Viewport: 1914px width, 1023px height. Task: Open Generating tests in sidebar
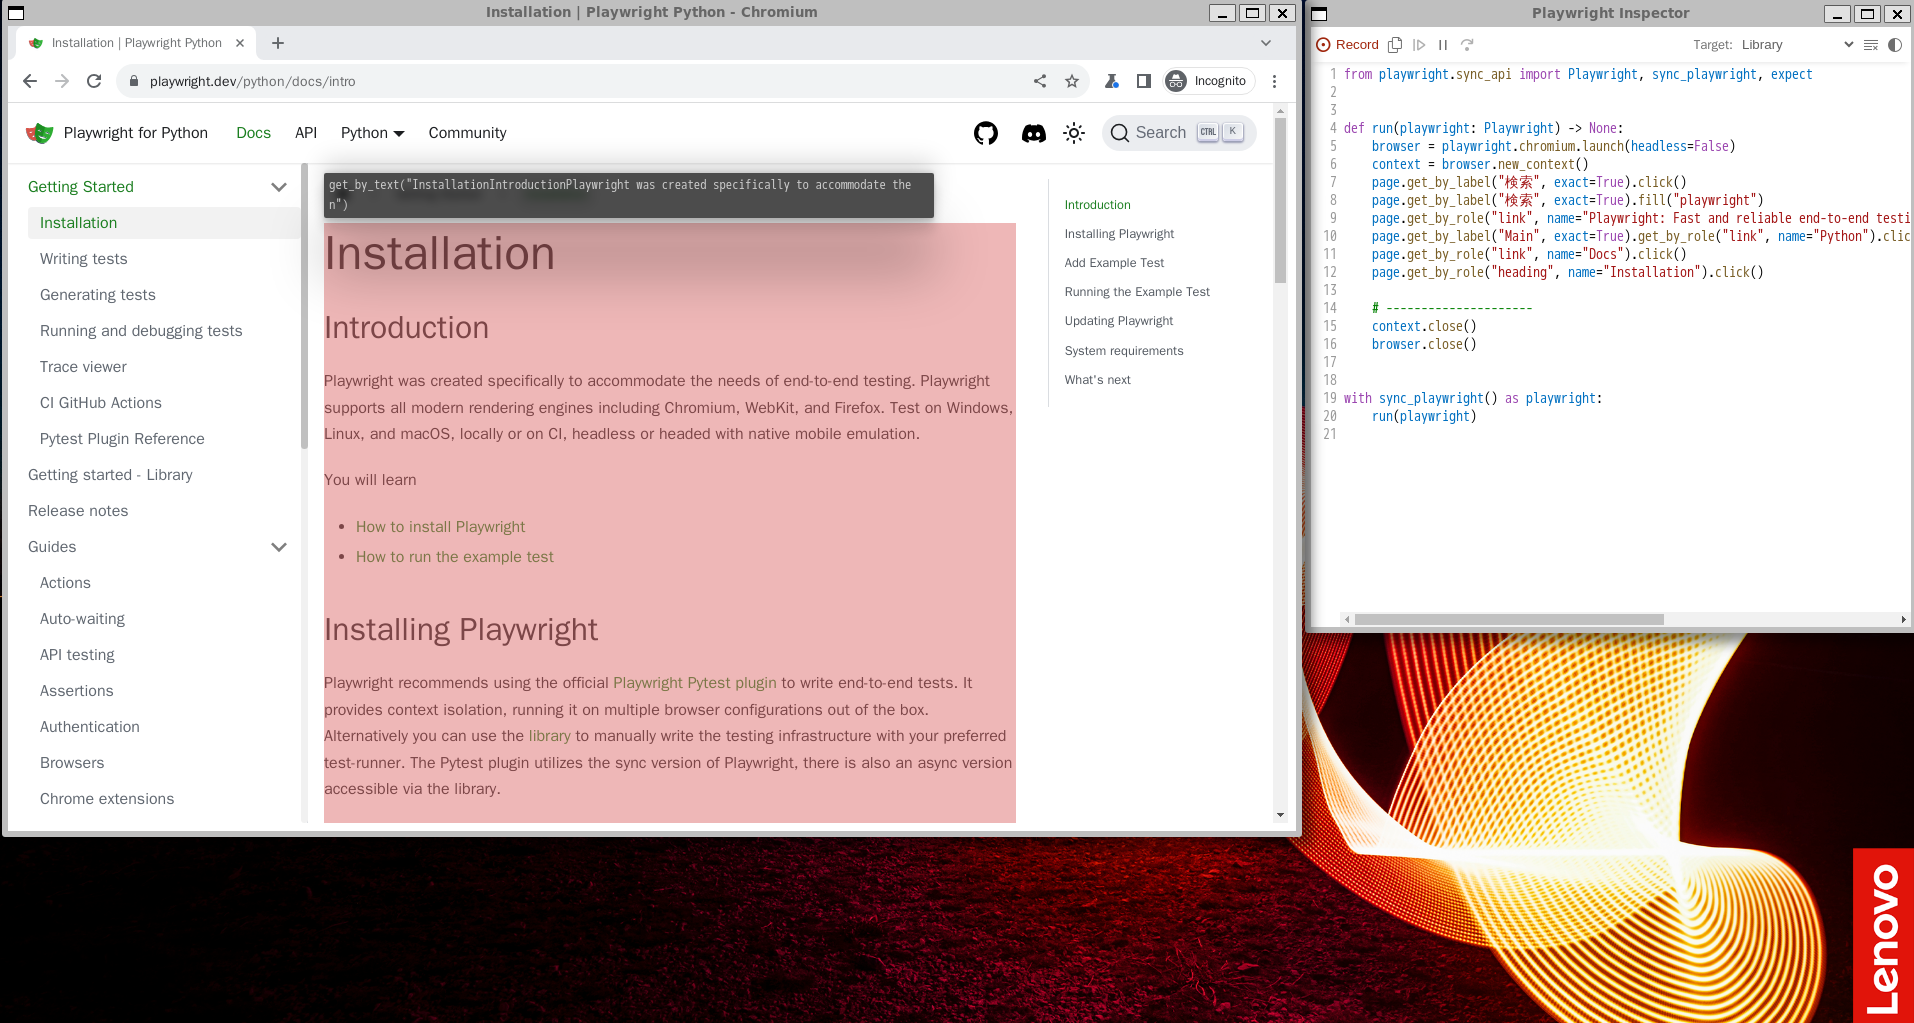click(x=164, y=295)
